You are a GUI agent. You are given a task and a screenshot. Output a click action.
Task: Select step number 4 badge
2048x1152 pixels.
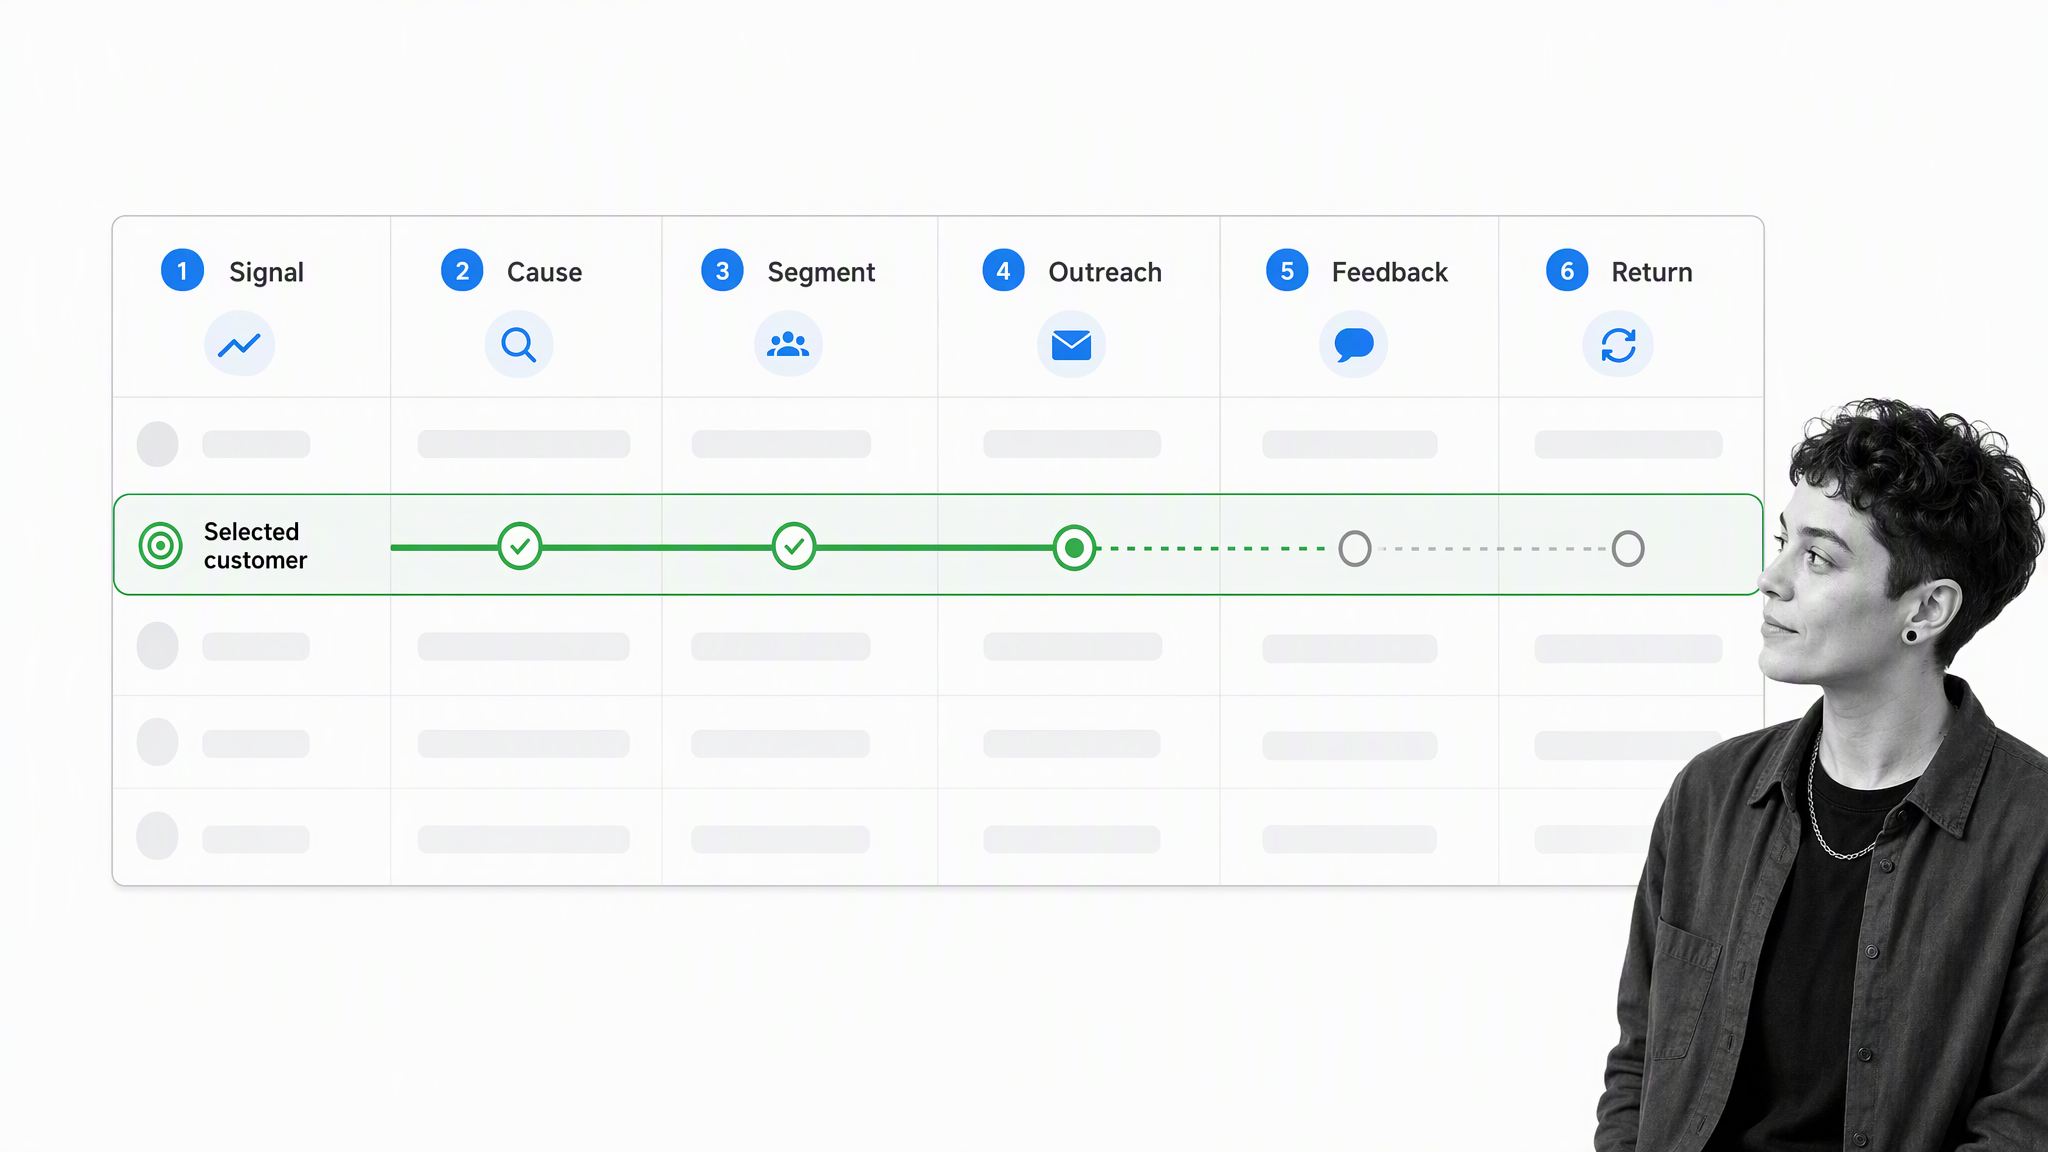1003,270
